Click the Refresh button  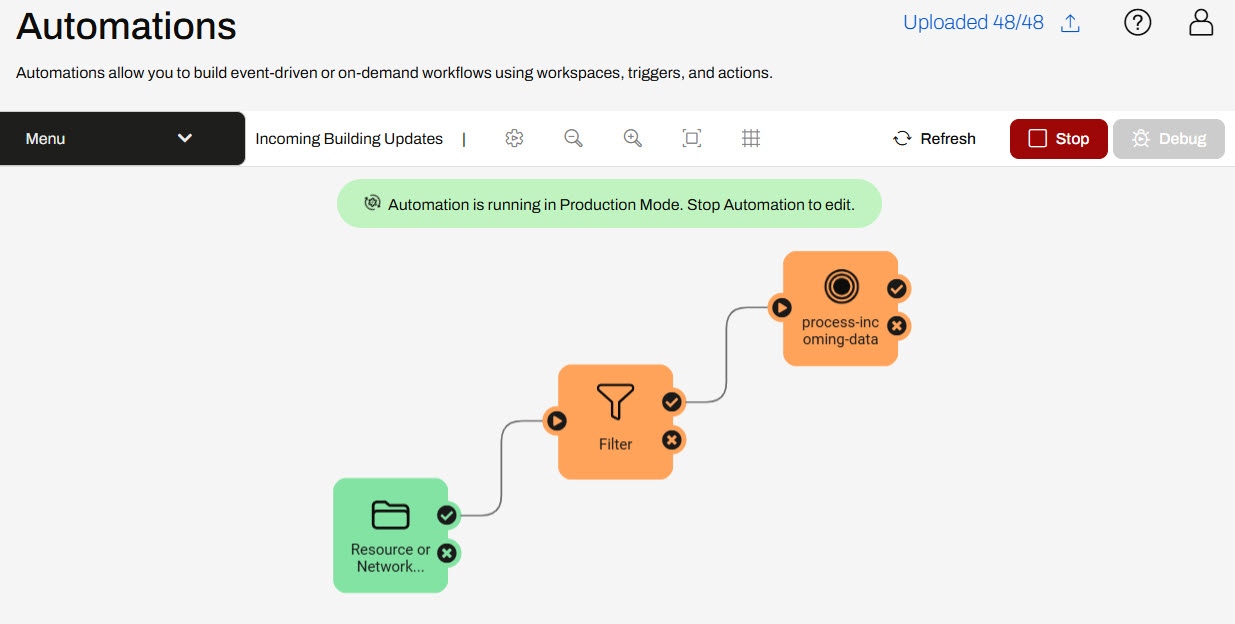tap(934, 139)
